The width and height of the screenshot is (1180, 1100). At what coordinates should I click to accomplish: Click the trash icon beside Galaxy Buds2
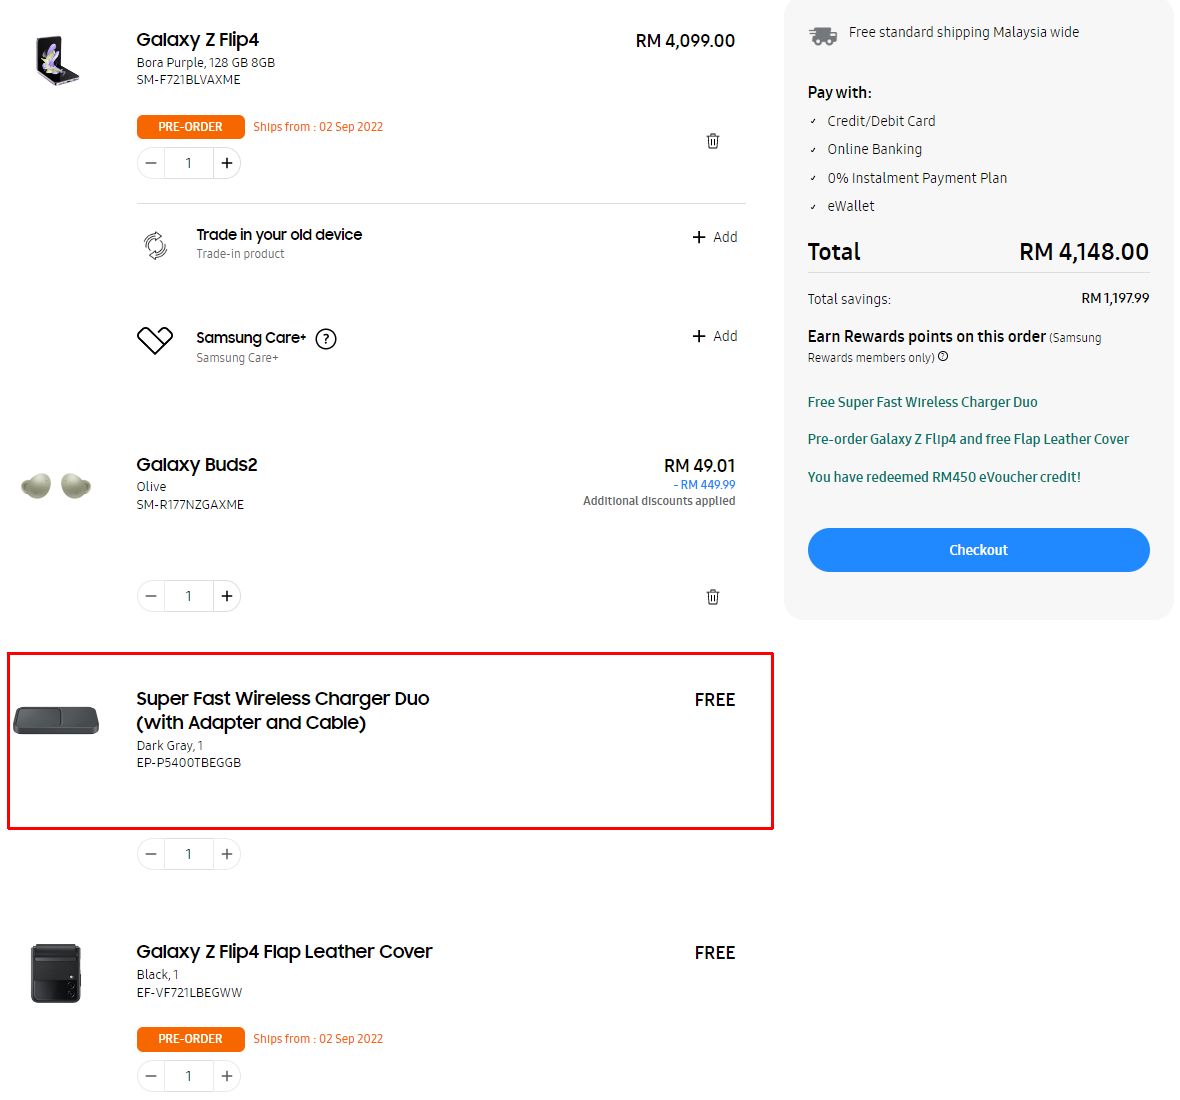pyautogui.click(x=712, y=596)
